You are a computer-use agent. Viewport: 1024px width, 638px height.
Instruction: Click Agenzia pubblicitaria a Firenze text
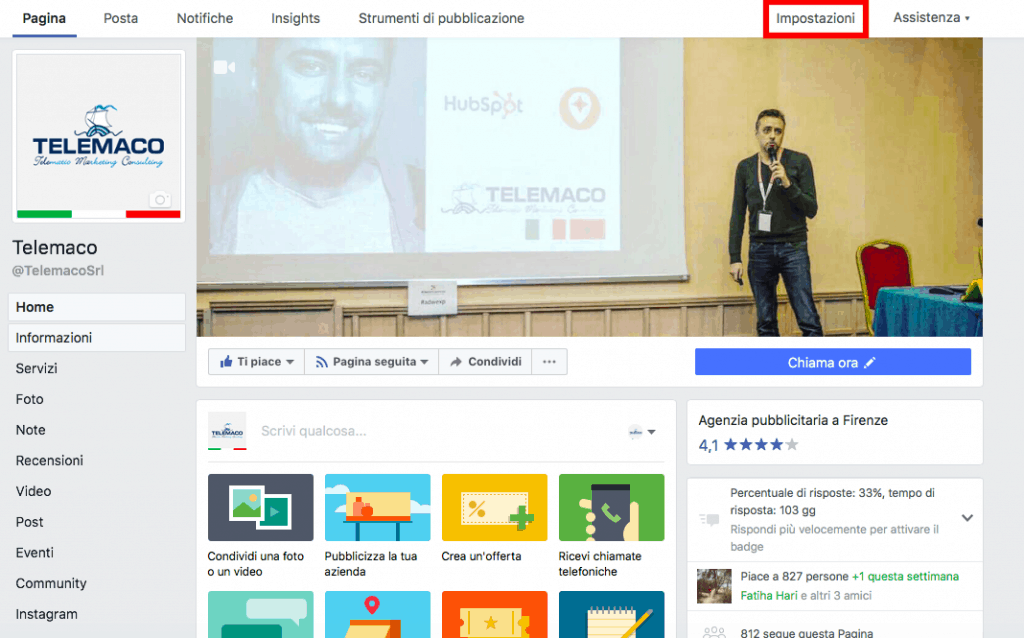tap(793, 421)
